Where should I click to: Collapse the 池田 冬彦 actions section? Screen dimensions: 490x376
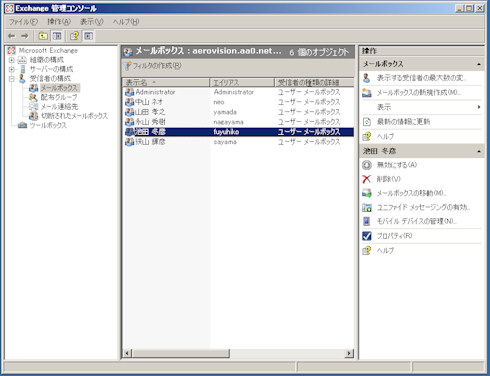(x=479, y=151)
